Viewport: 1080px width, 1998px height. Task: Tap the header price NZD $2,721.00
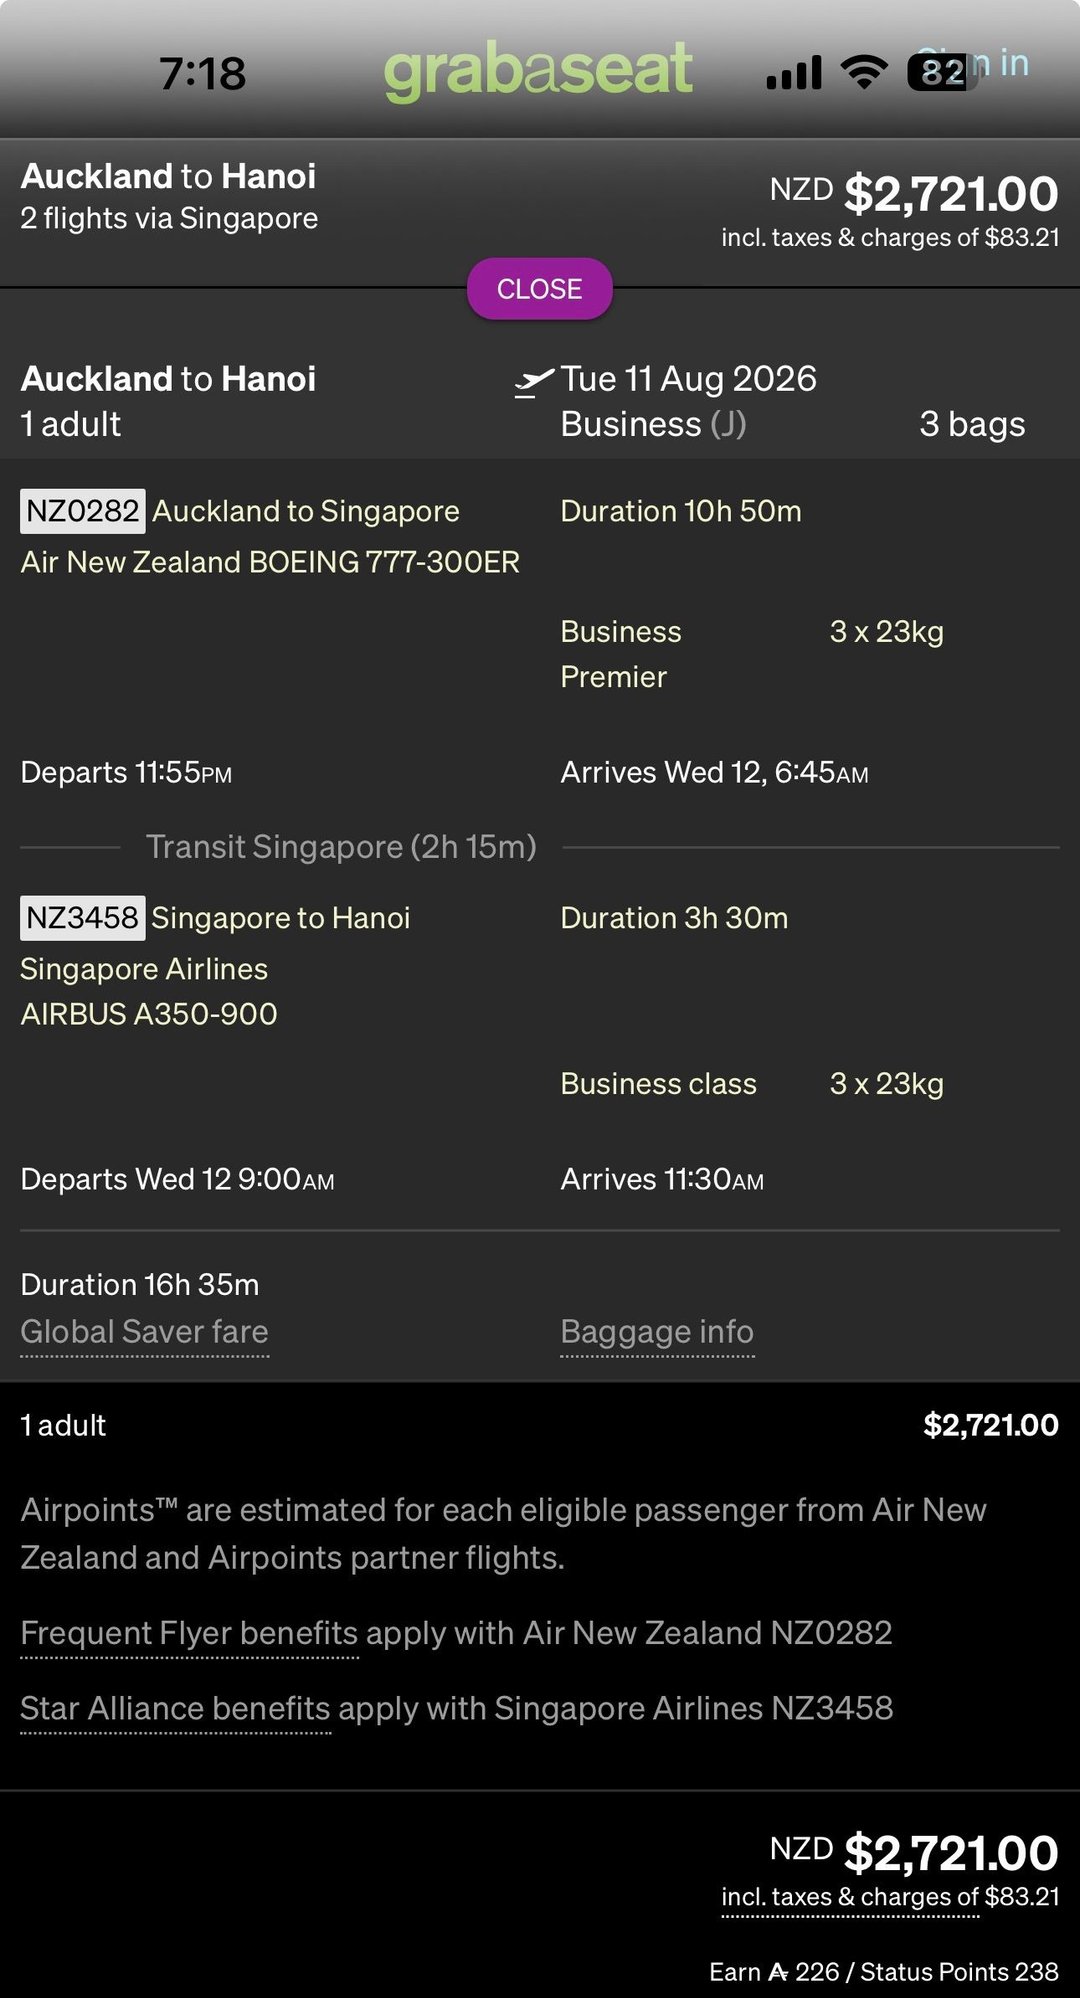coord(913,193)
